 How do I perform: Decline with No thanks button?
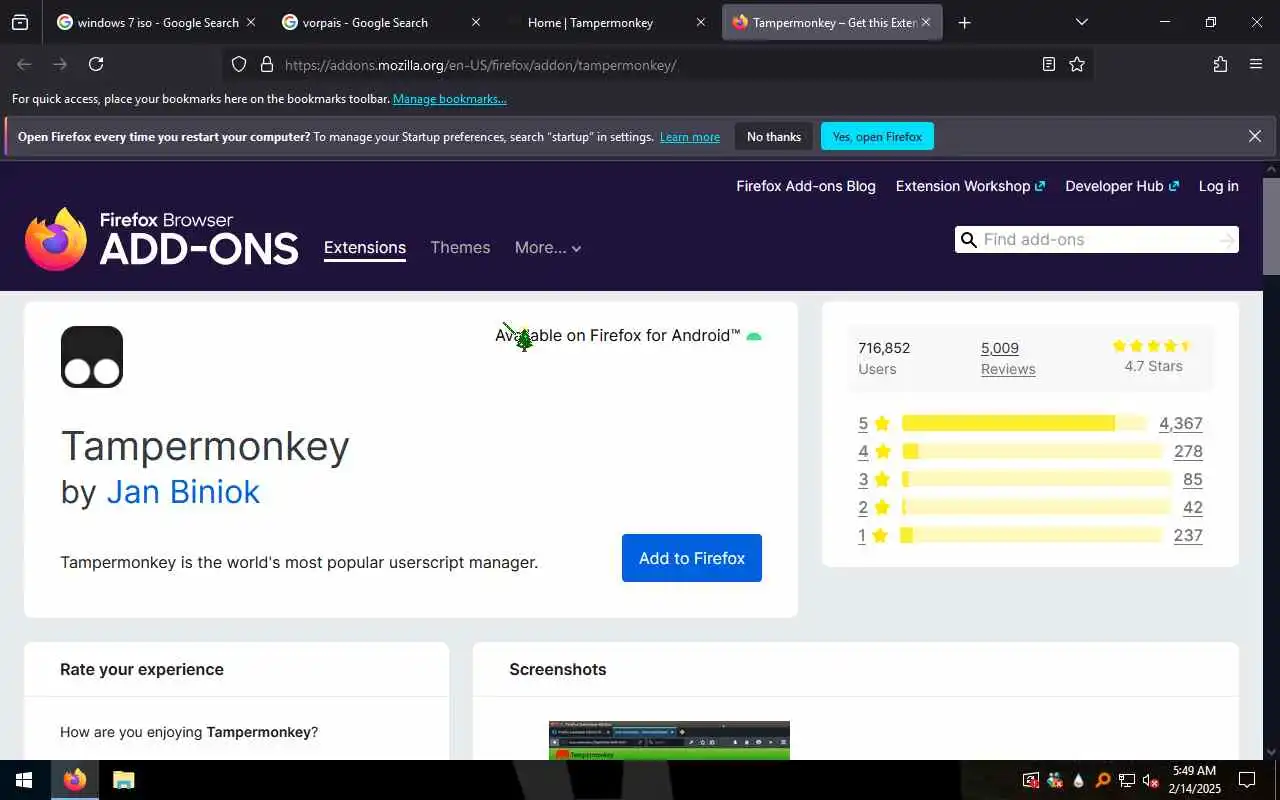coord(774,137)
